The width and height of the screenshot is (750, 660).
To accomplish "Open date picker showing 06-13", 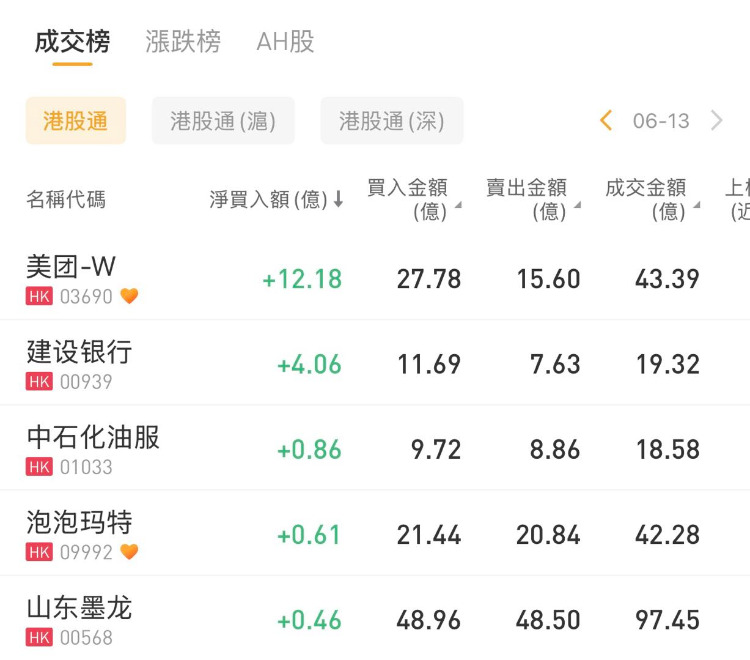I will tap(661, 121).
